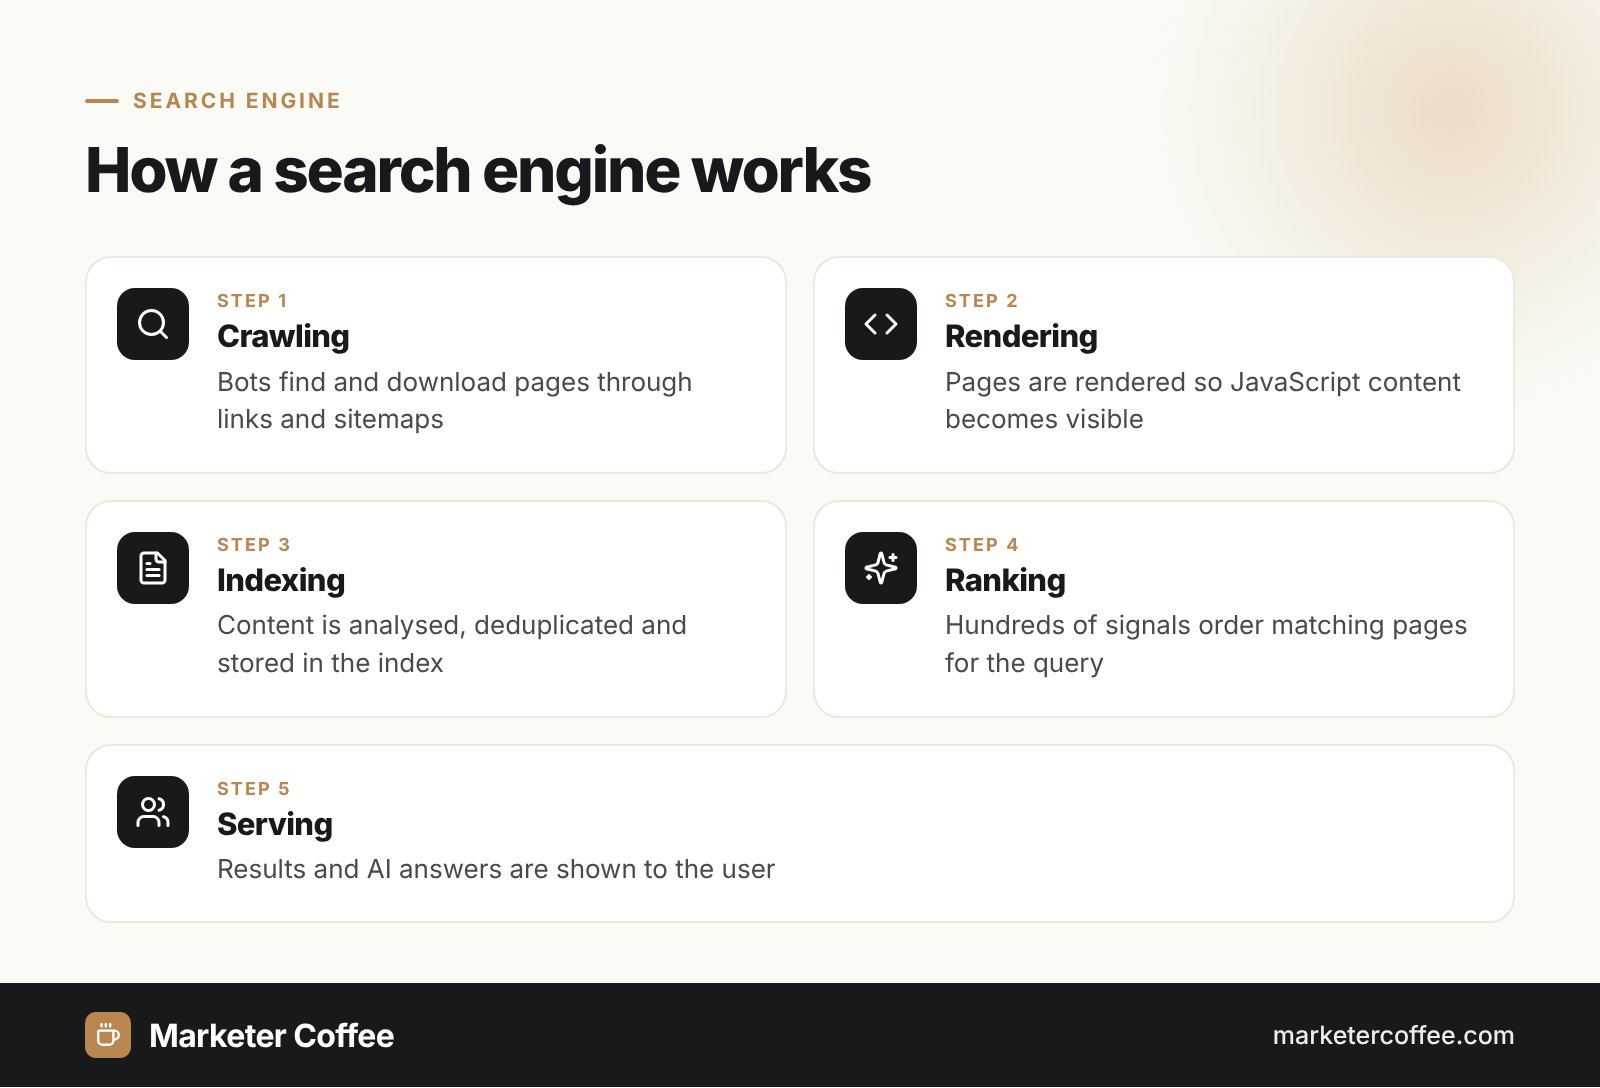1600x1088 pixels.
Task: Open the marketercoffee.com link
Action: pos(1393,1035)
